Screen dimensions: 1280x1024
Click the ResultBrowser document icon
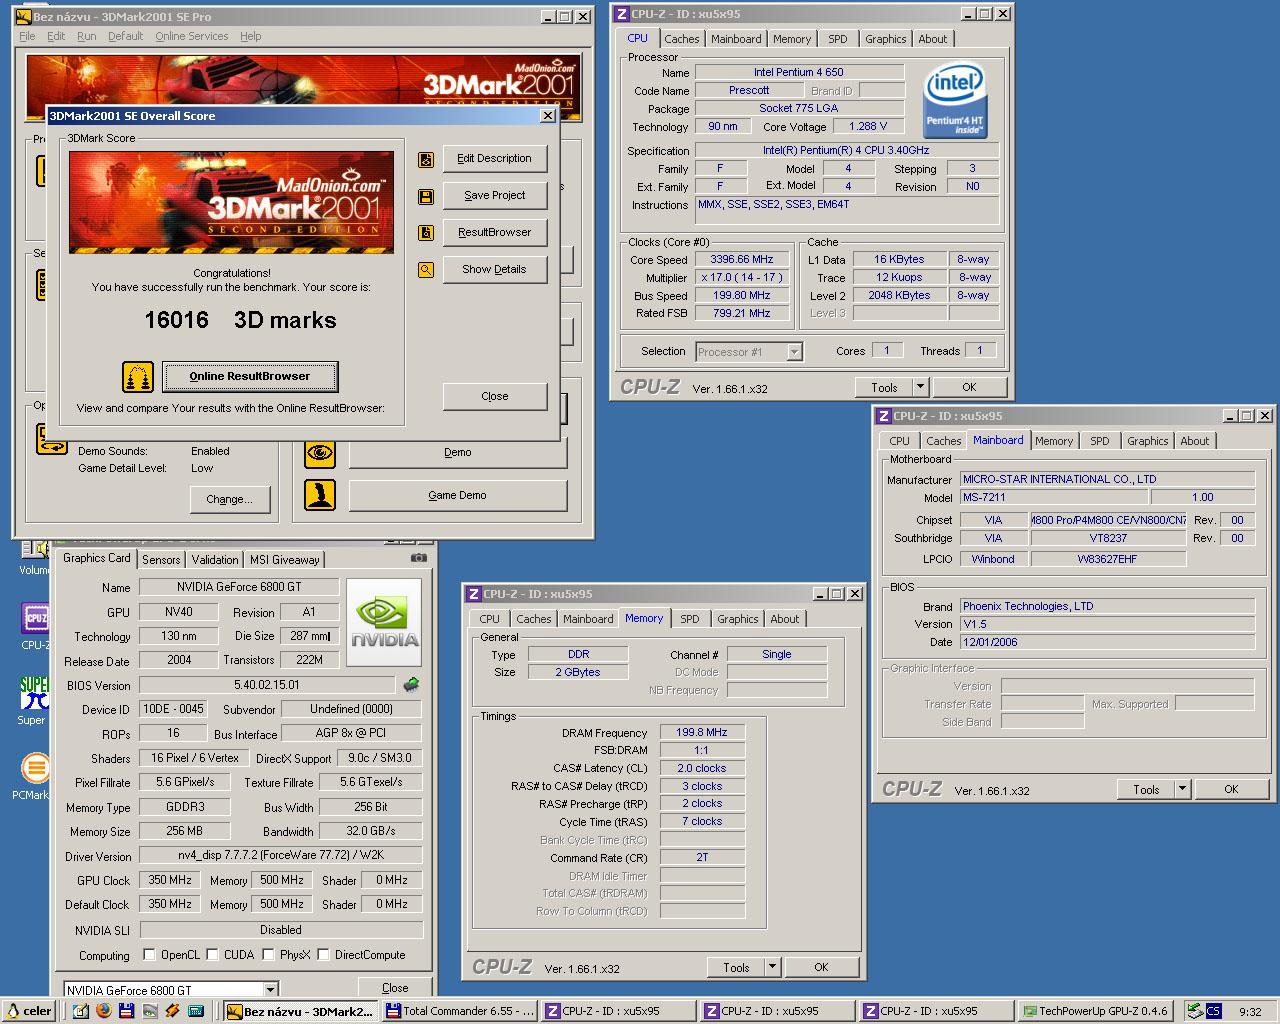pyautogui.click(x=426, y=233)
